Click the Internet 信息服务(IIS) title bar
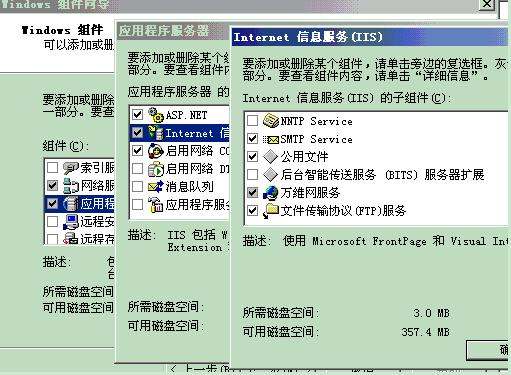 pyautogui.click(x=370, y=37)
